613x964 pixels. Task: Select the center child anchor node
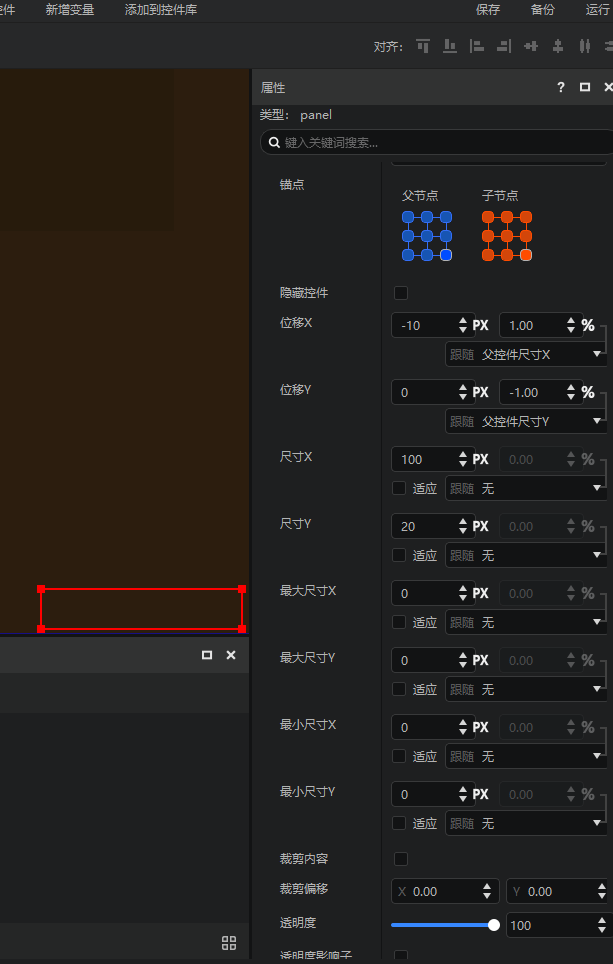(507, 236)
